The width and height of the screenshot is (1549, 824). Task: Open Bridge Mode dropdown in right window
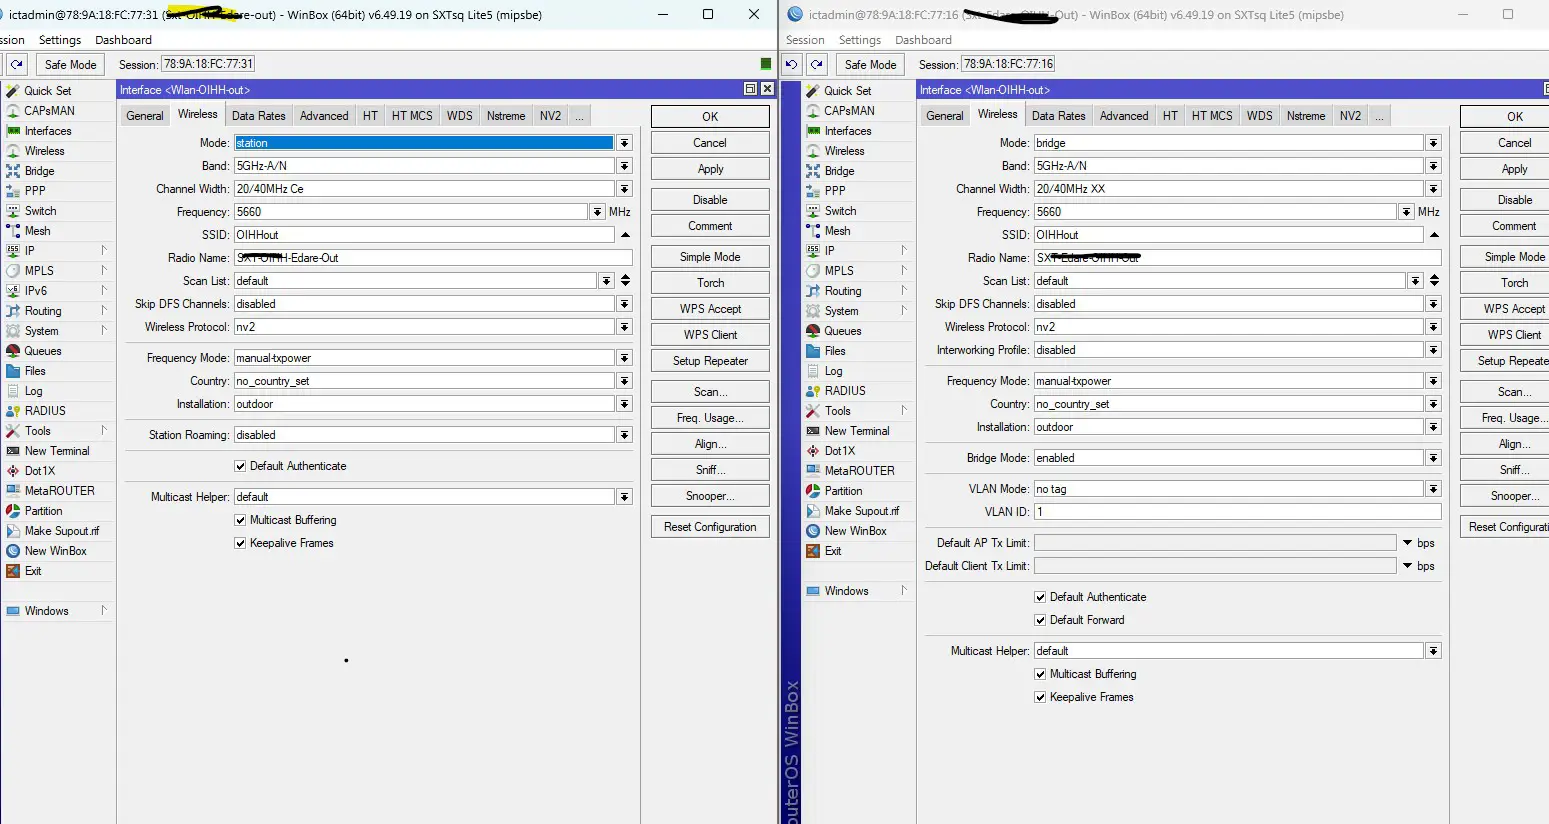click(x=1433, y=458)
